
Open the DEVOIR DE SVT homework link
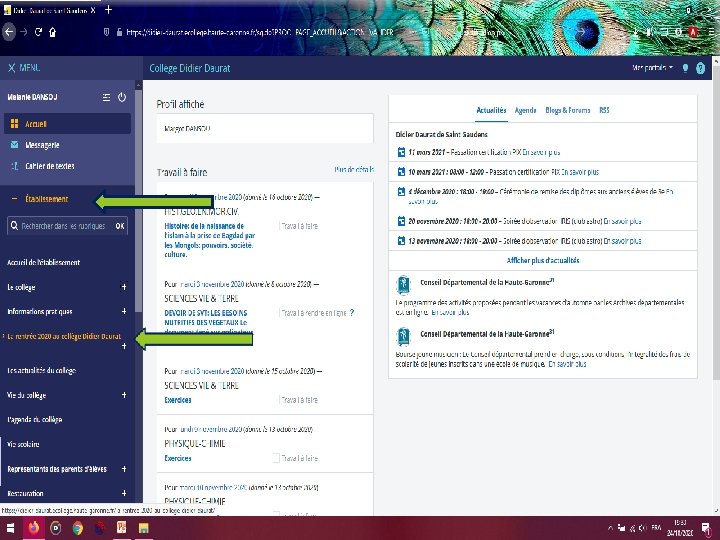click(209, 322)
